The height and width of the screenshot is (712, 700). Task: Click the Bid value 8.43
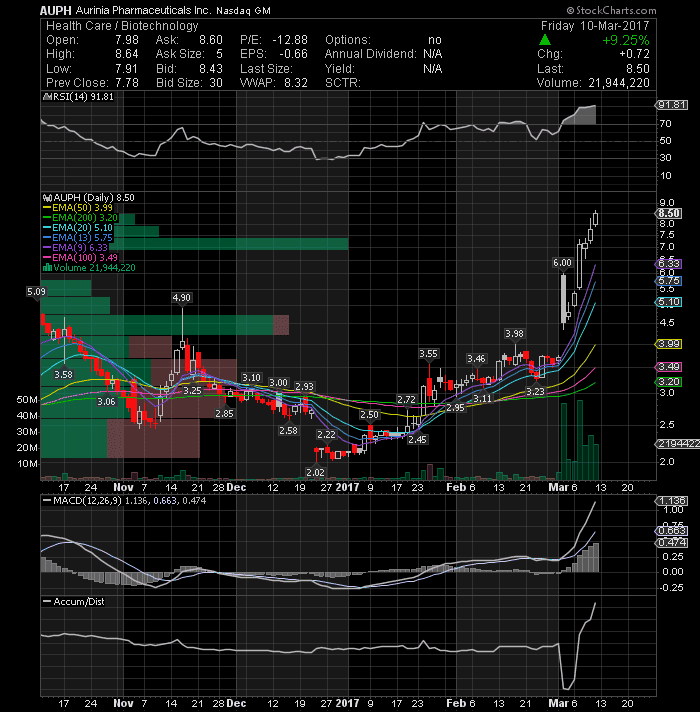[211, 69]
